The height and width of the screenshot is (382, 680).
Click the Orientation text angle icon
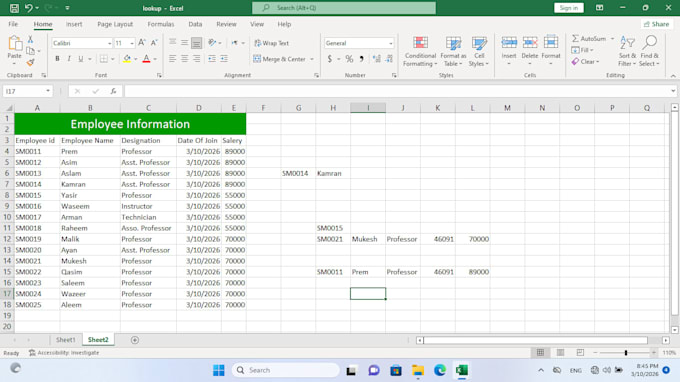pos(212,43)
